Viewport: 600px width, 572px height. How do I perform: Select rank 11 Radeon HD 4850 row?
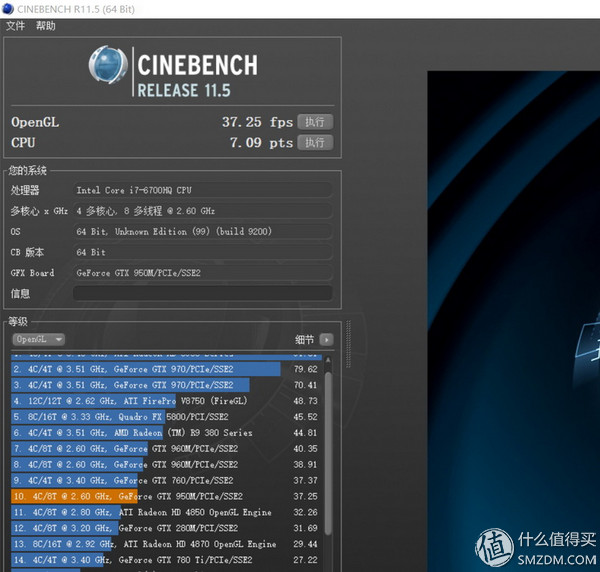pyautogui.click(x=167, y=512)
